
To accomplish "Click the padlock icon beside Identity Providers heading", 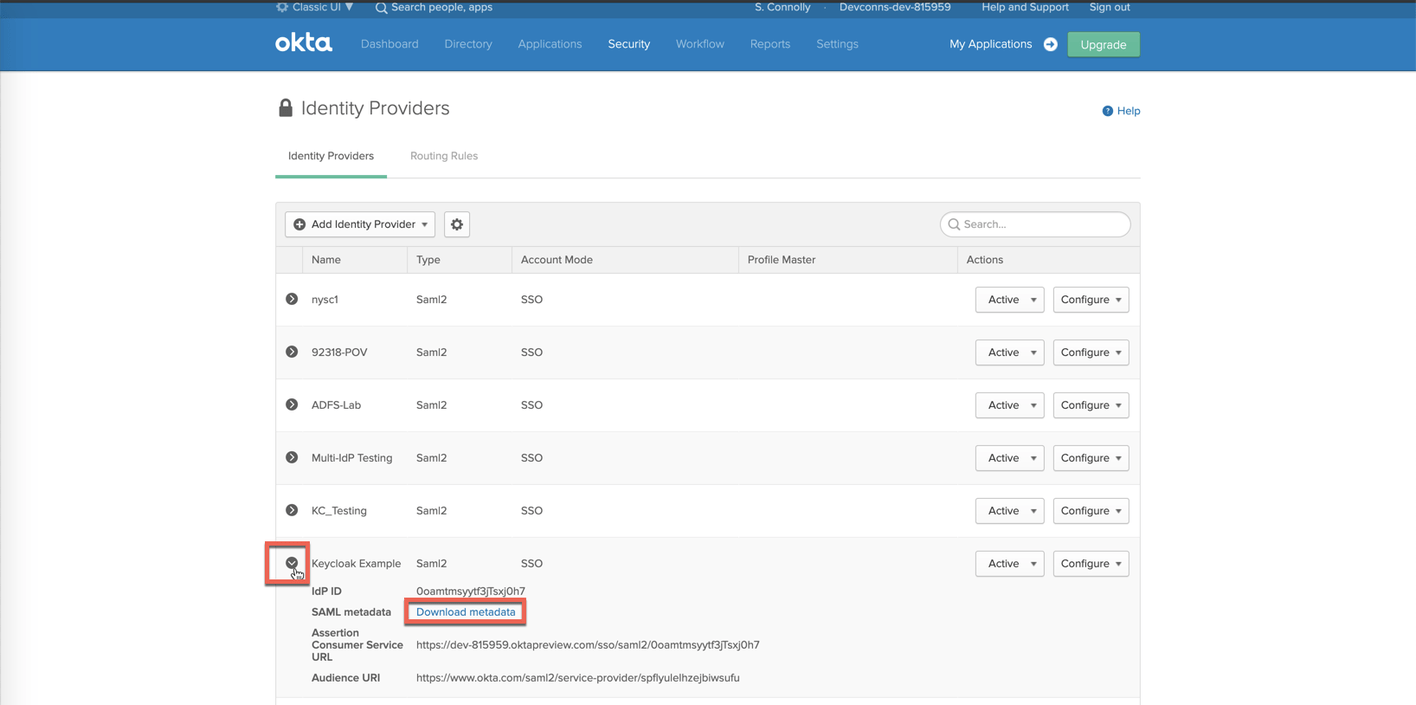I will 285,107.
